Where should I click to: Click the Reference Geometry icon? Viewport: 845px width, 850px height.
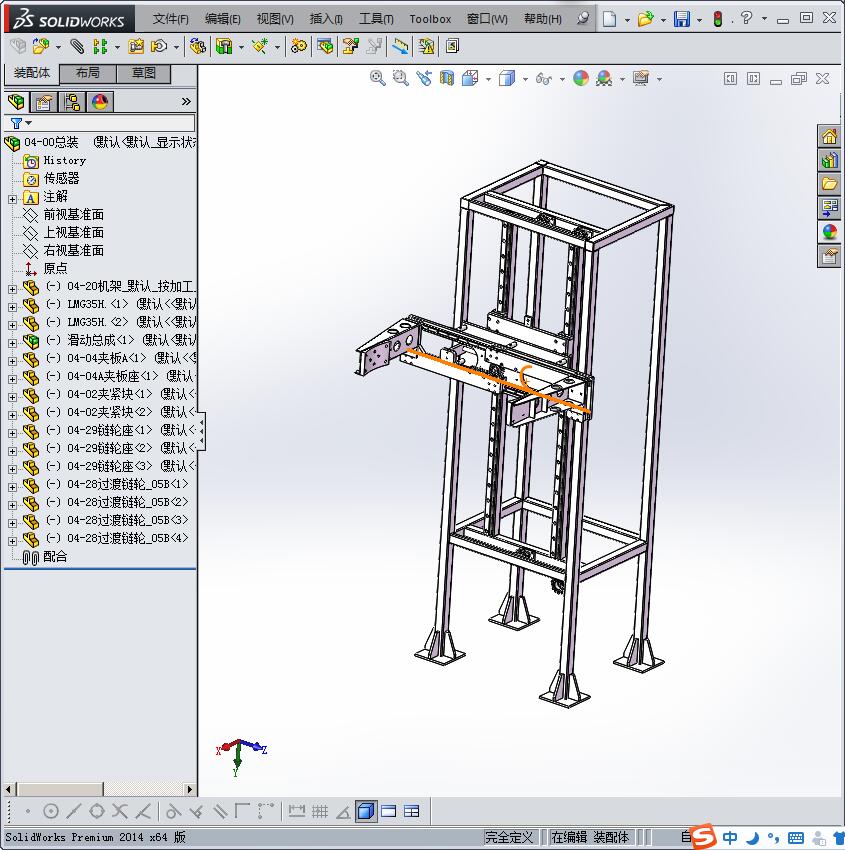(260, 47)
